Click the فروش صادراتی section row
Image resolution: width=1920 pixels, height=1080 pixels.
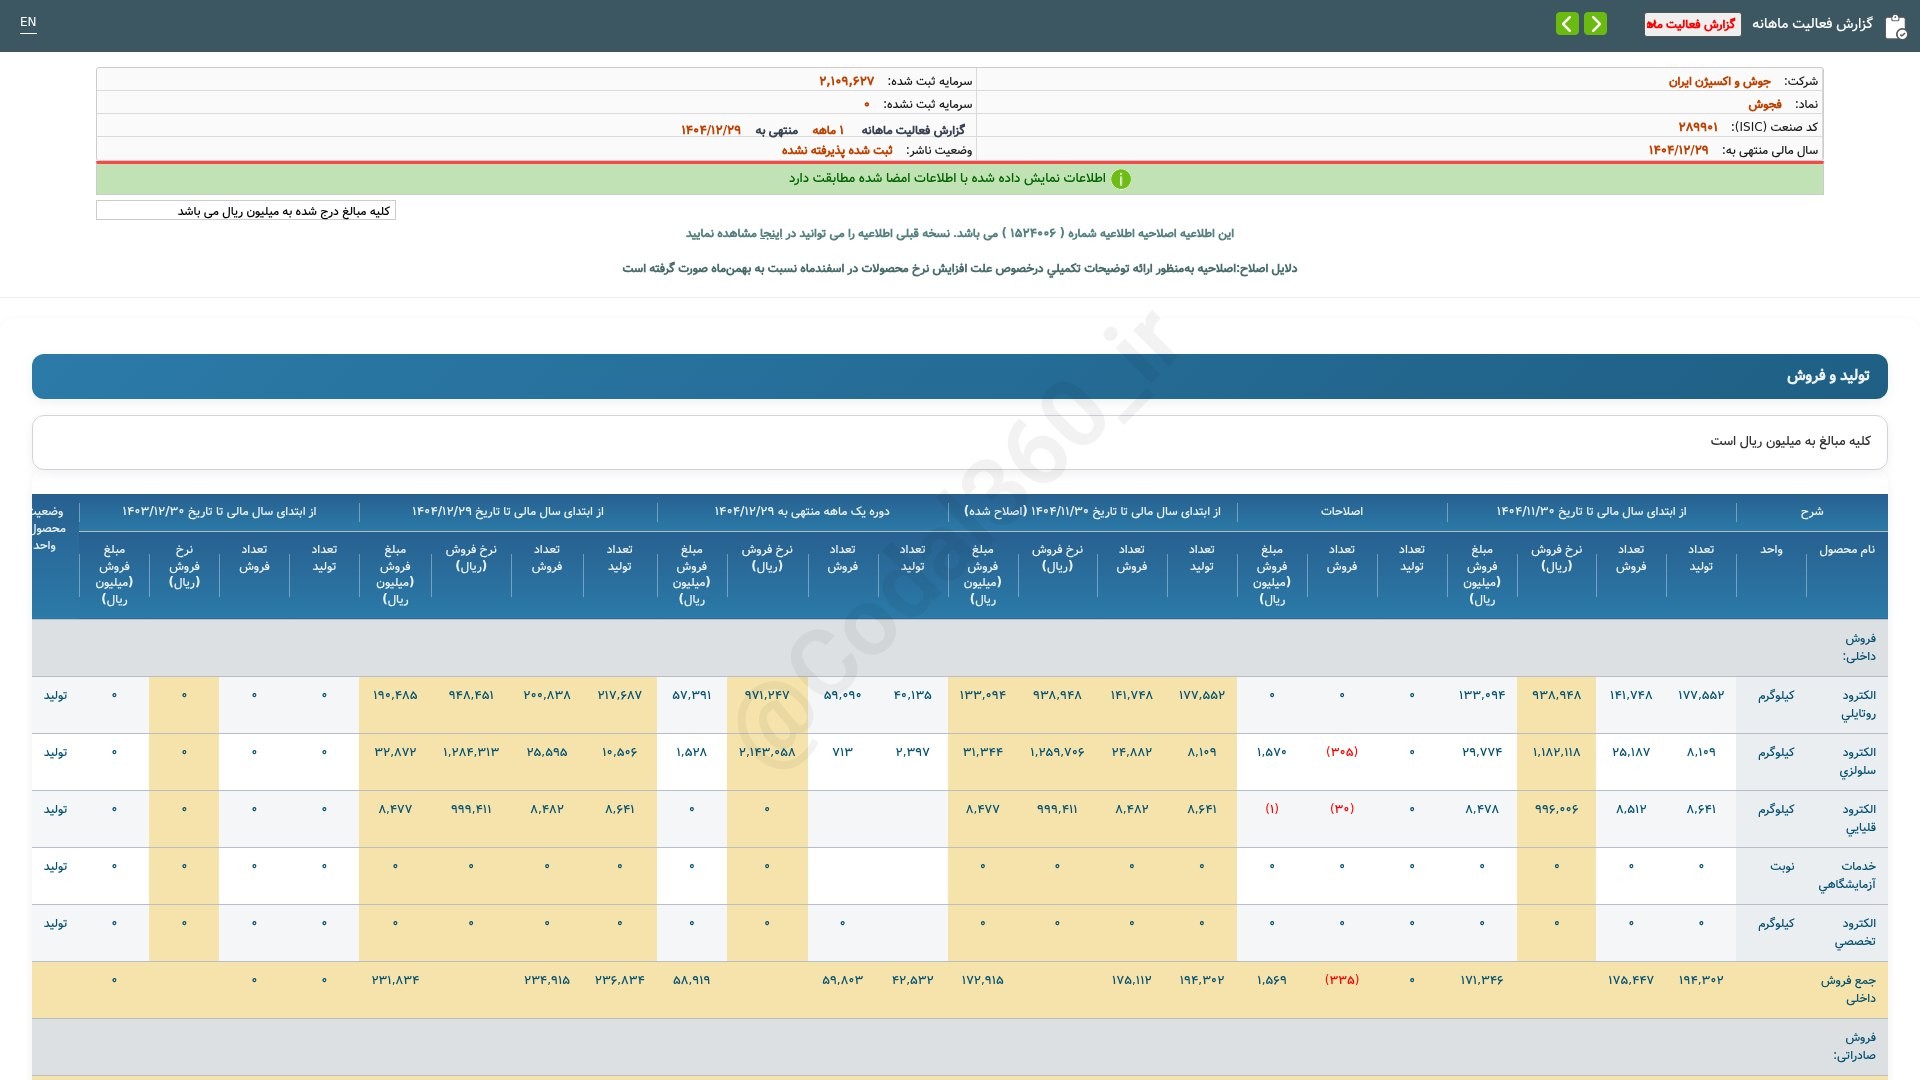click(x=960, y=1047)
